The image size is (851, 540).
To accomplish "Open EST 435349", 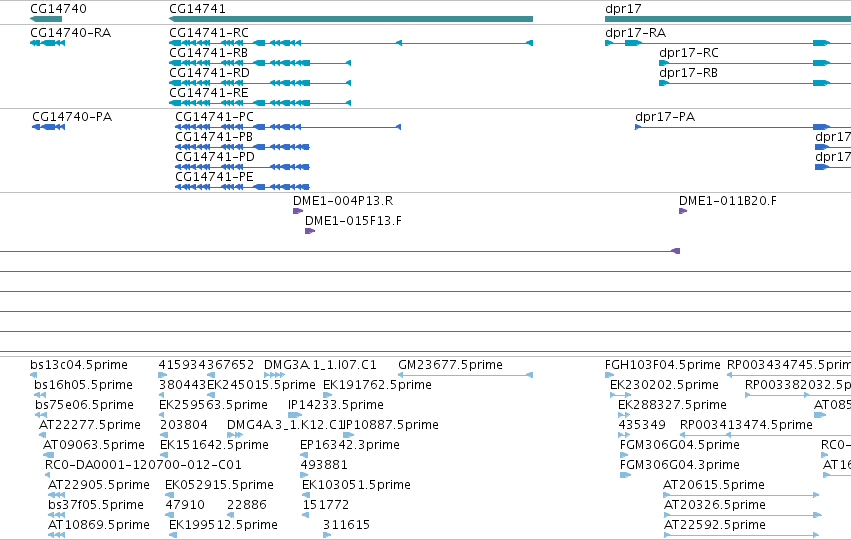I will point(642,425).
